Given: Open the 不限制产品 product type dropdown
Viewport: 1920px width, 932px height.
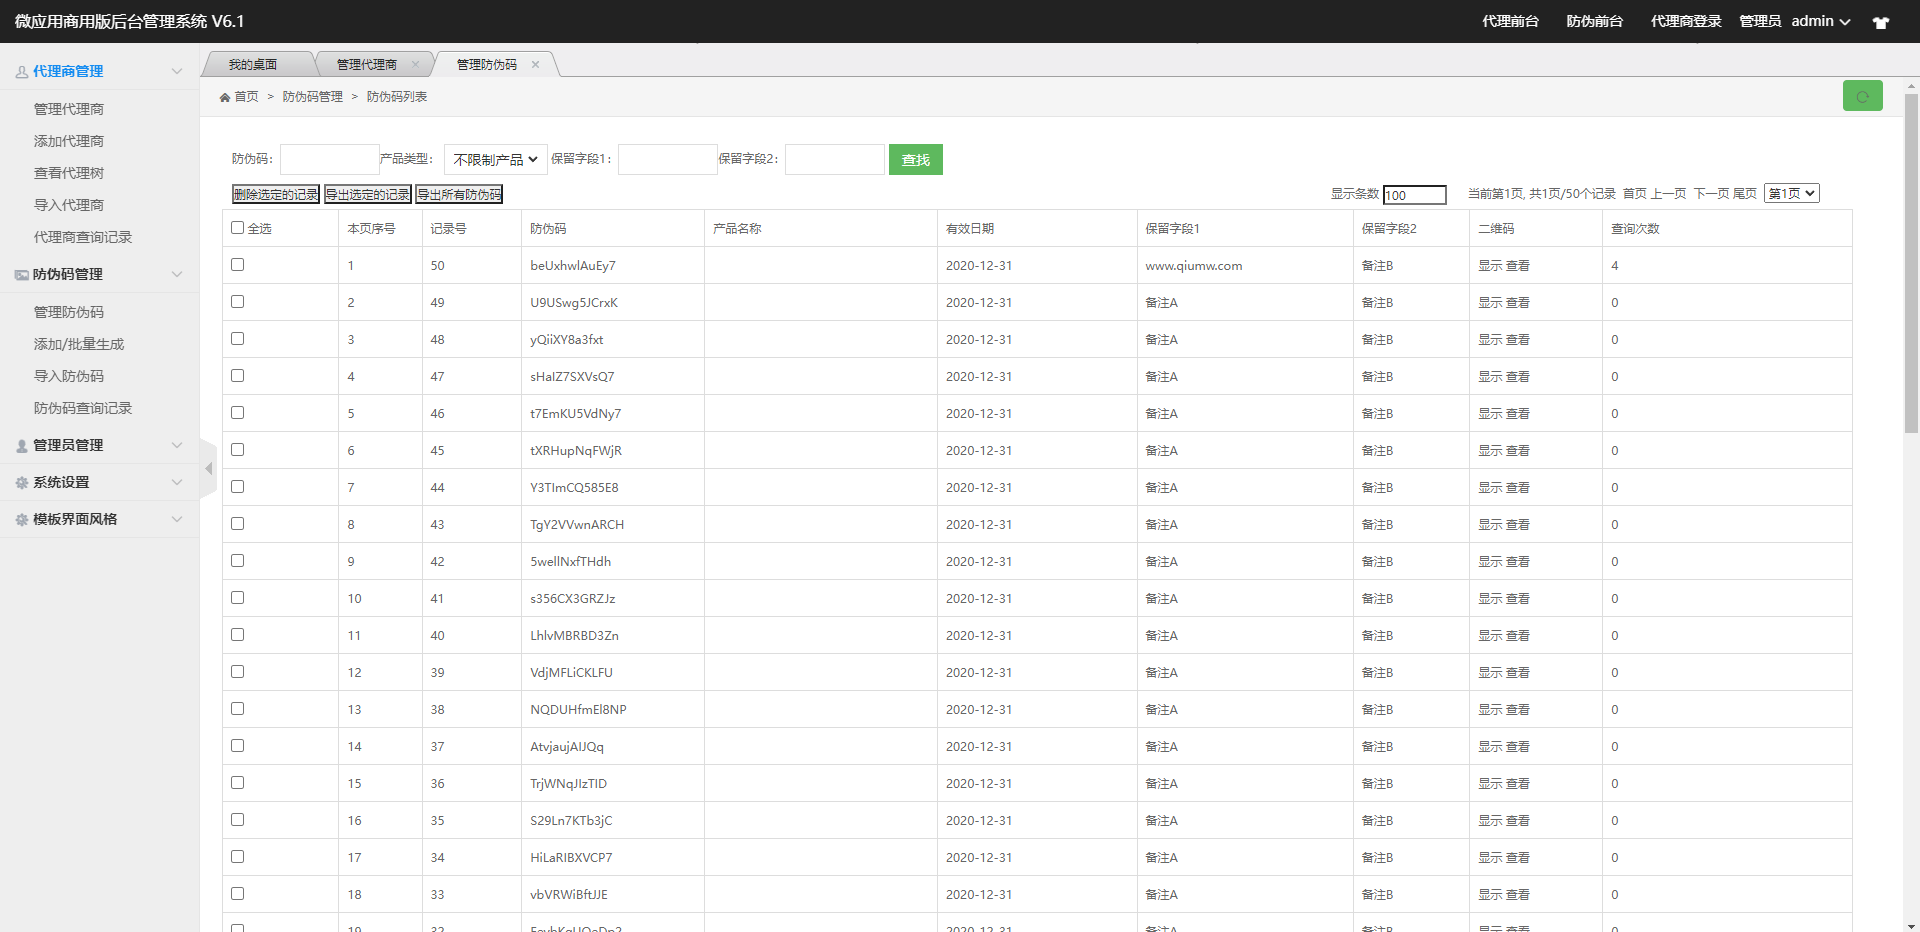Looking at the screenshot, I should pyautogui.click(x=495, y=160).
